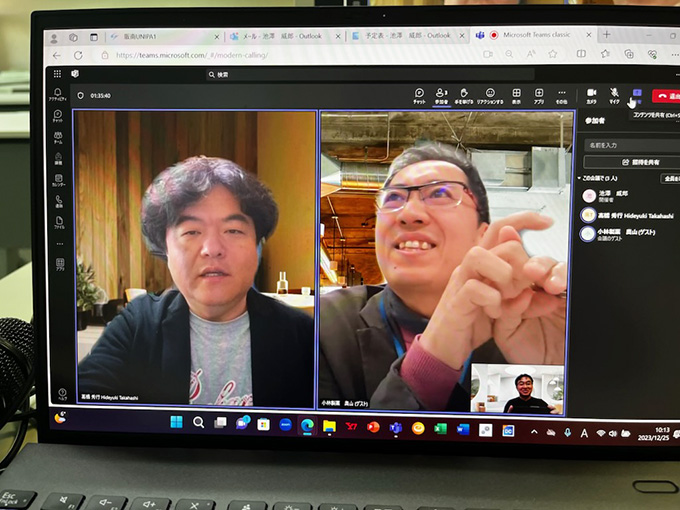The width and height of the screenshot is (680, 510).
Task: Click the Edge profile avatar icon
Action: (54, 39)
